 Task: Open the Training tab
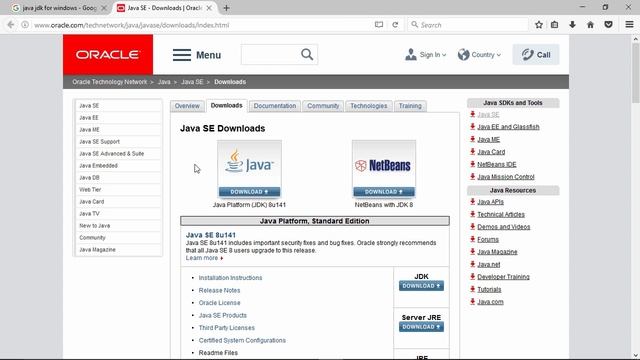tap(410, 106)
